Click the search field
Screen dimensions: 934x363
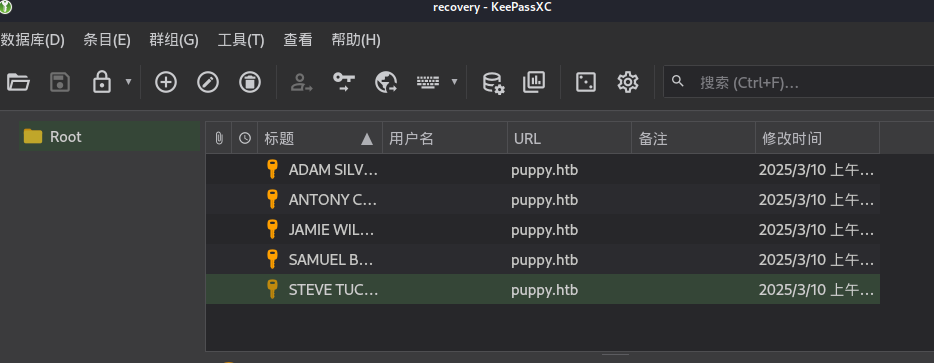[x=798, y=82]
